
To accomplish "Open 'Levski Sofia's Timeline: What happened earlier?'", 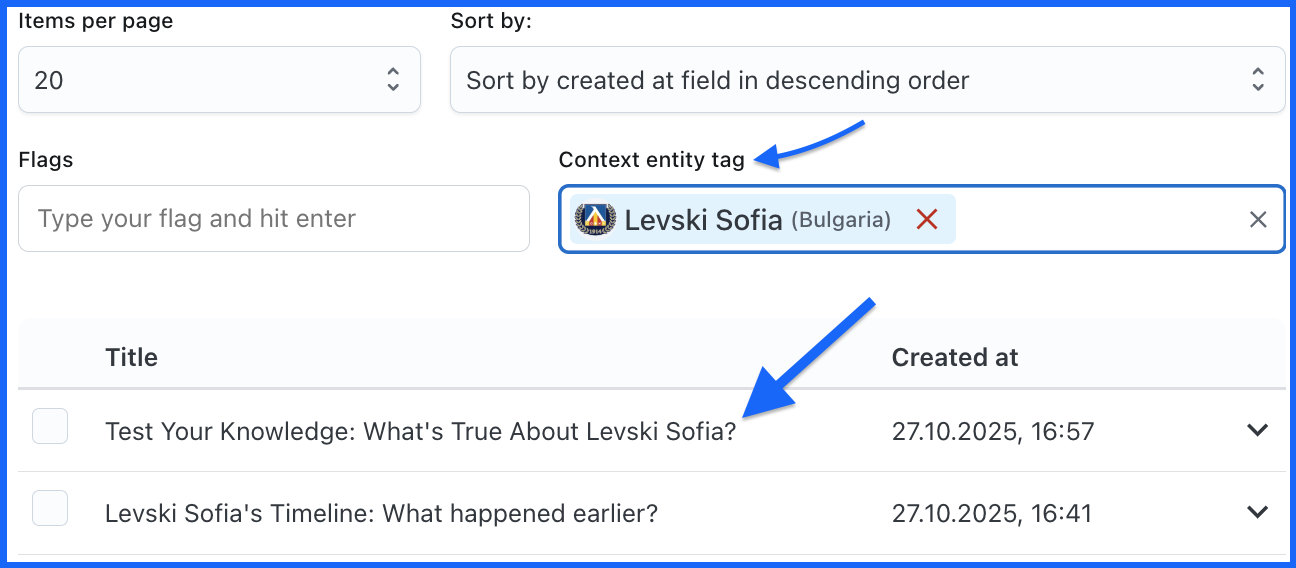I will 381,514.
